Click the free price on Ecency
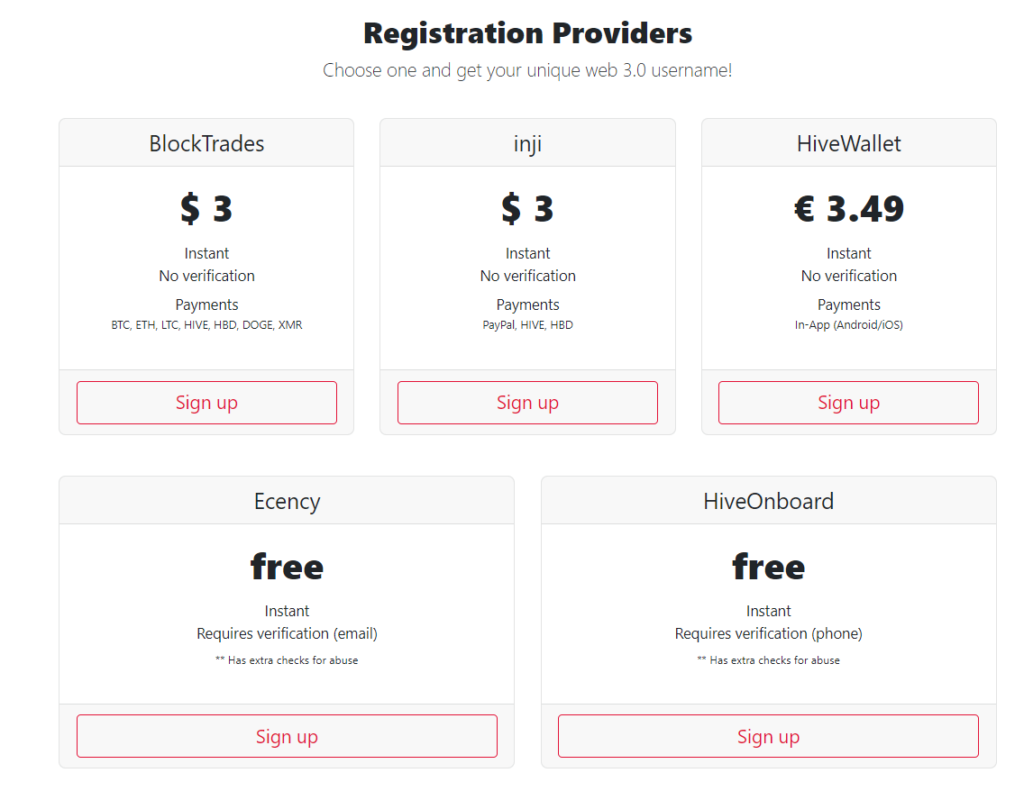The image size is (1024, 791). (286, 567)
